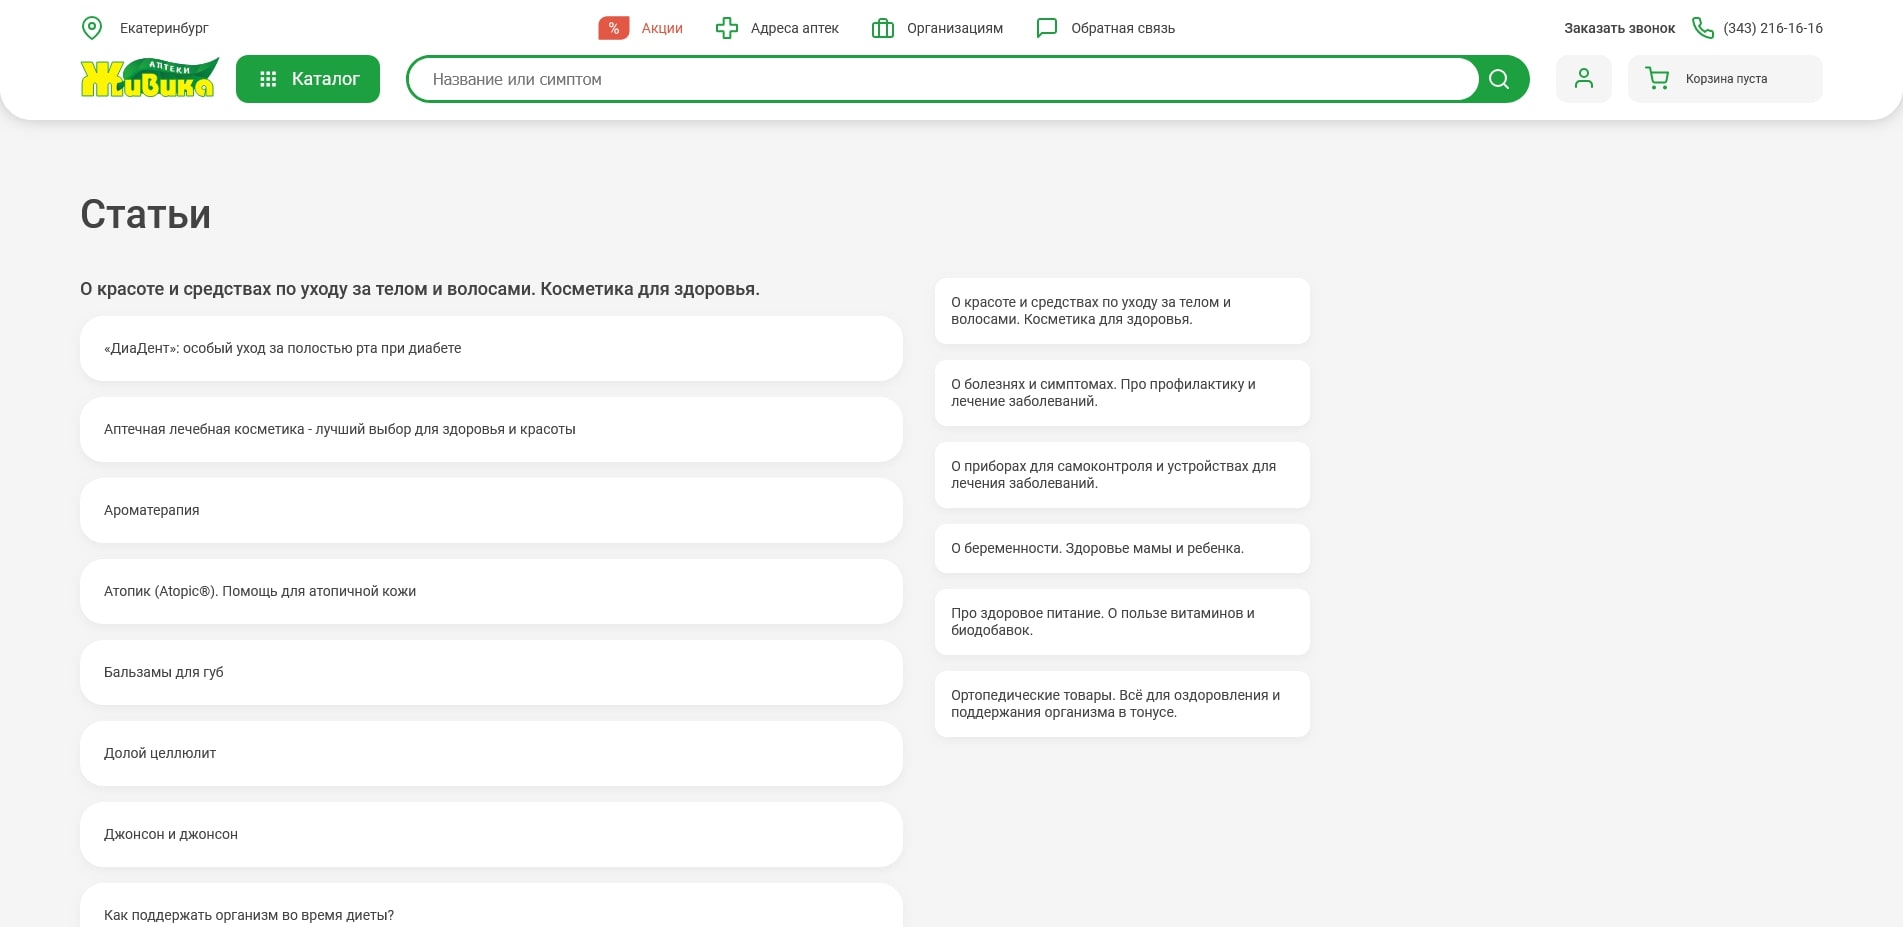
Task: Click the Название или симптом search field
Action: 942,79
